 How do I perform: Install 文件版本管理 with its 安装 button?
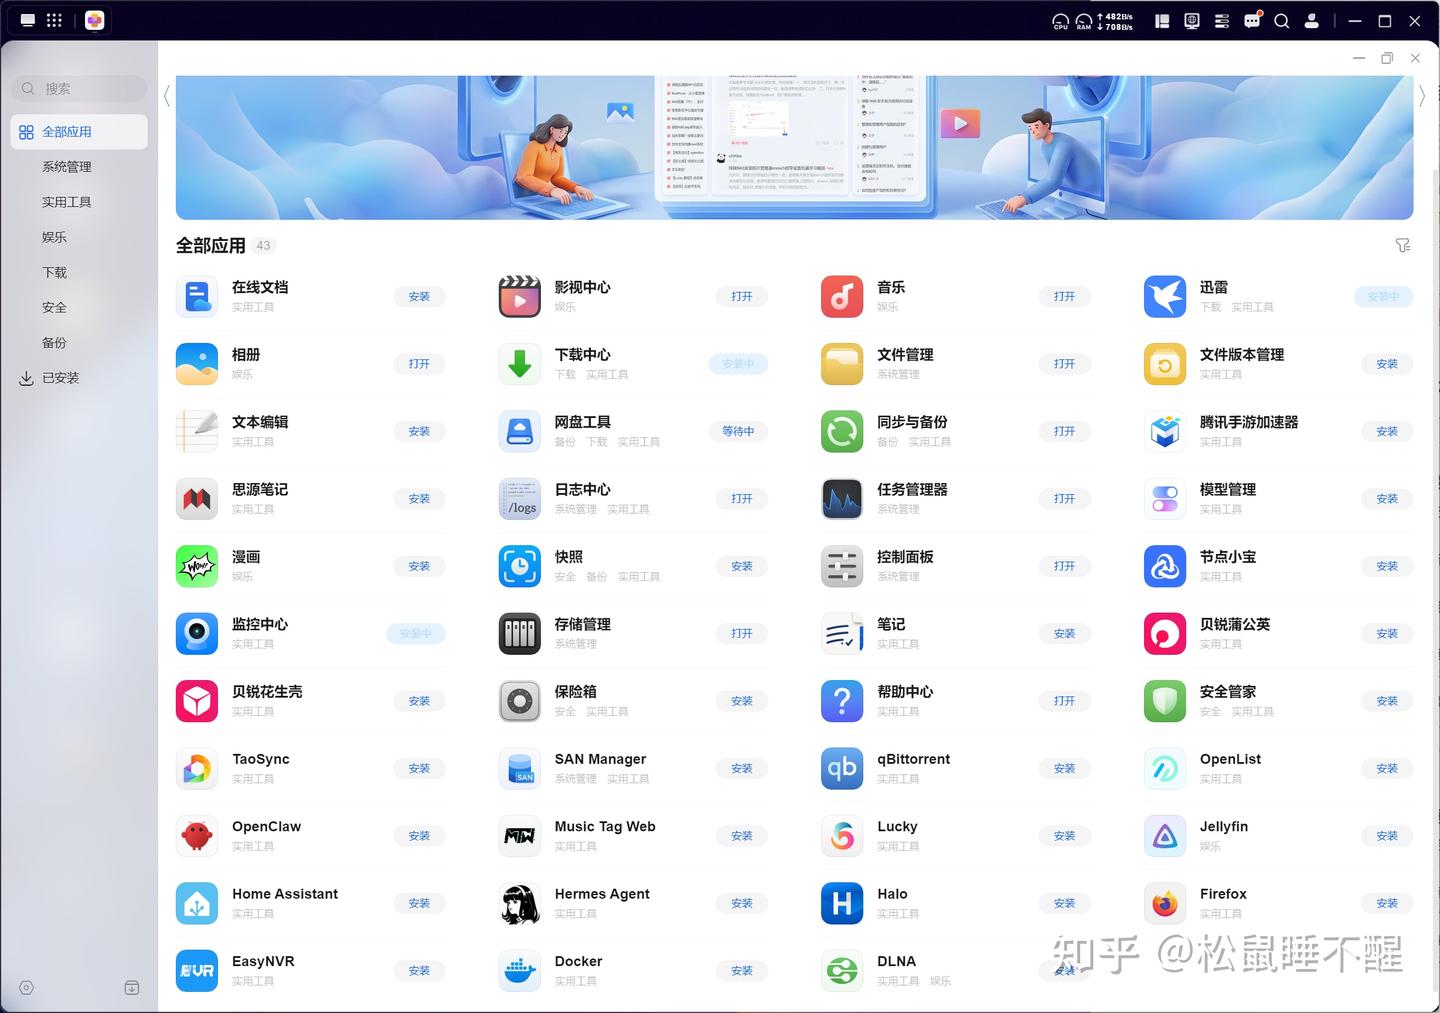click(x=1387, y=364)
